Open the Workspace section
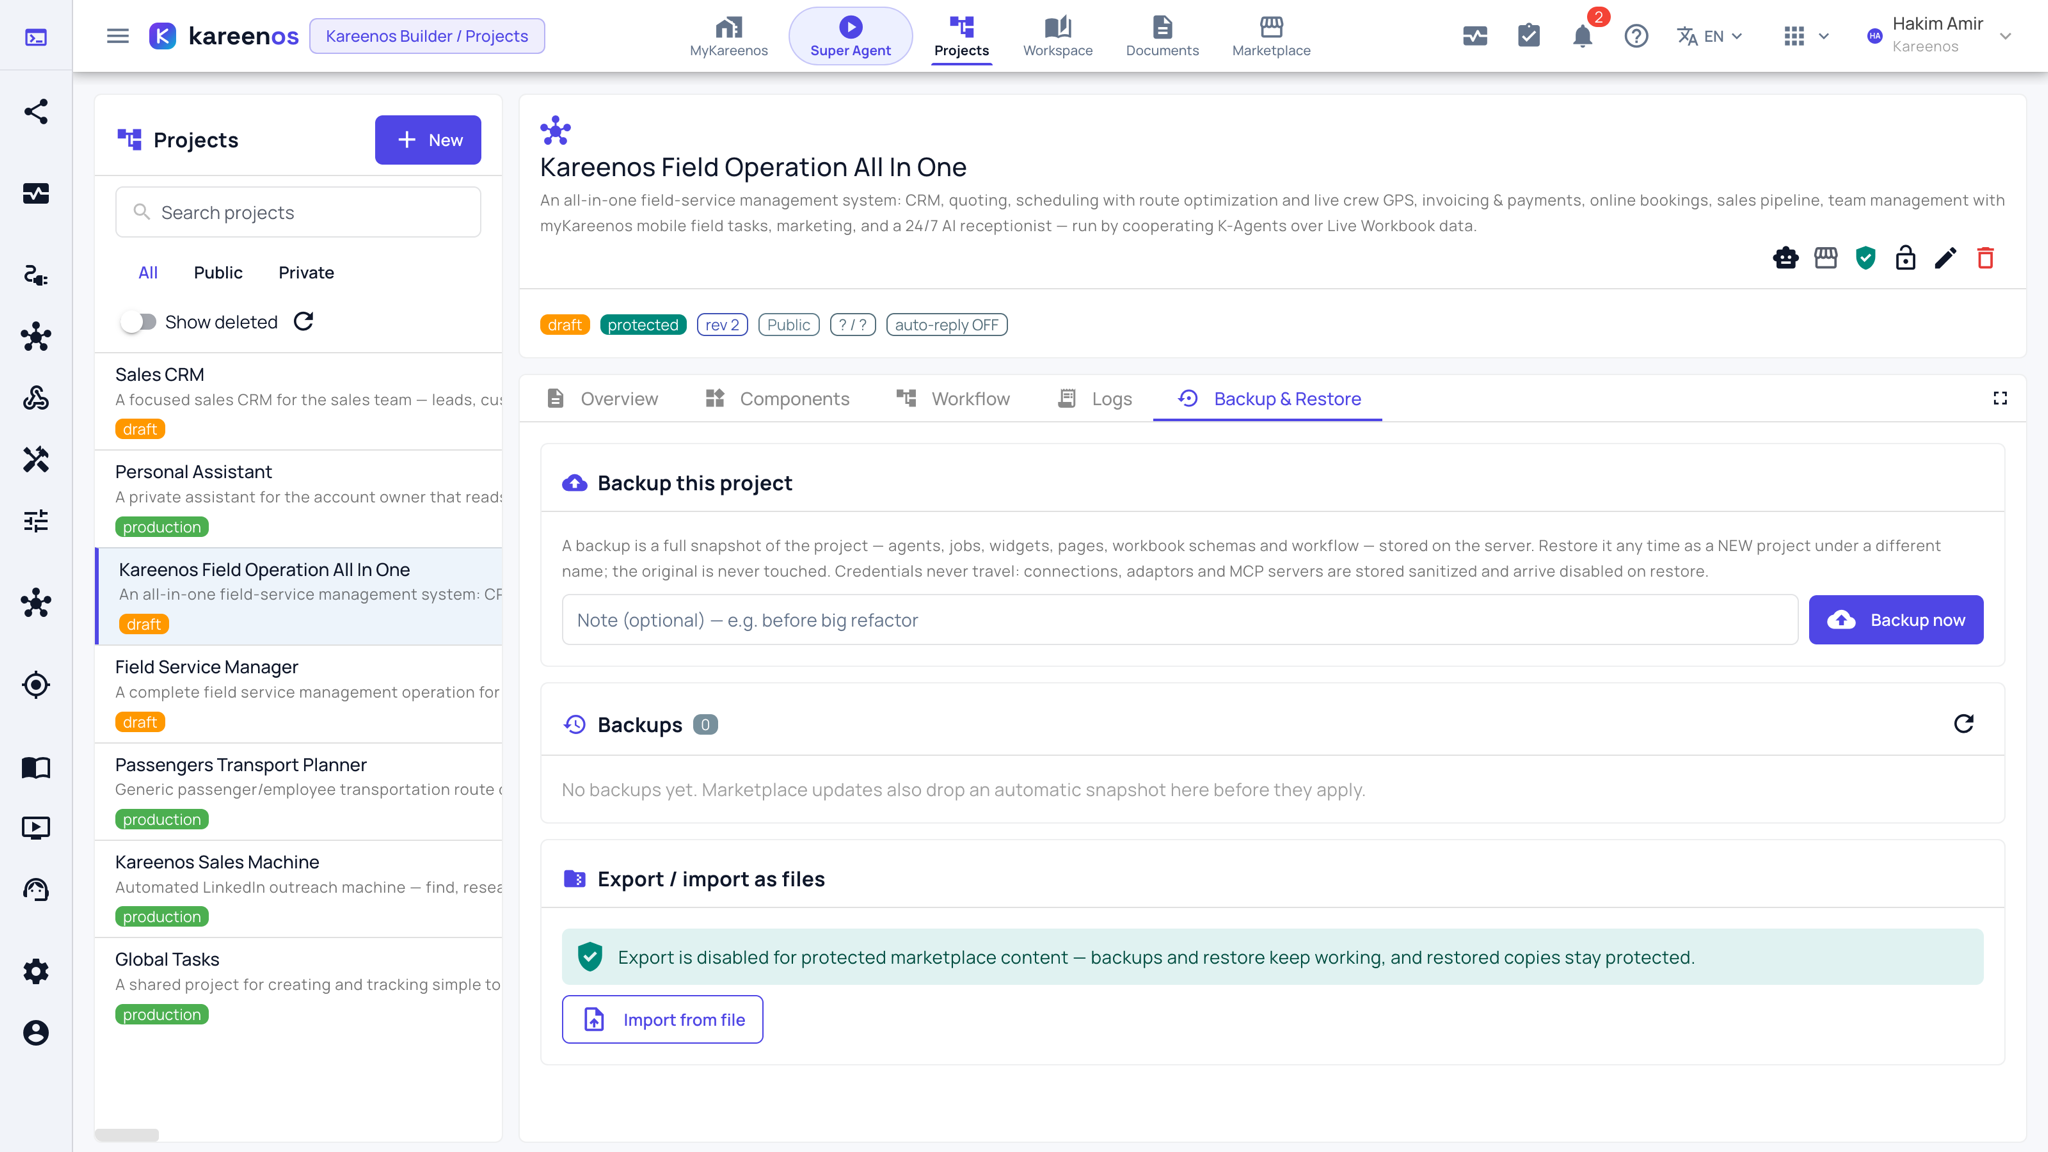 coord(1058,36)
